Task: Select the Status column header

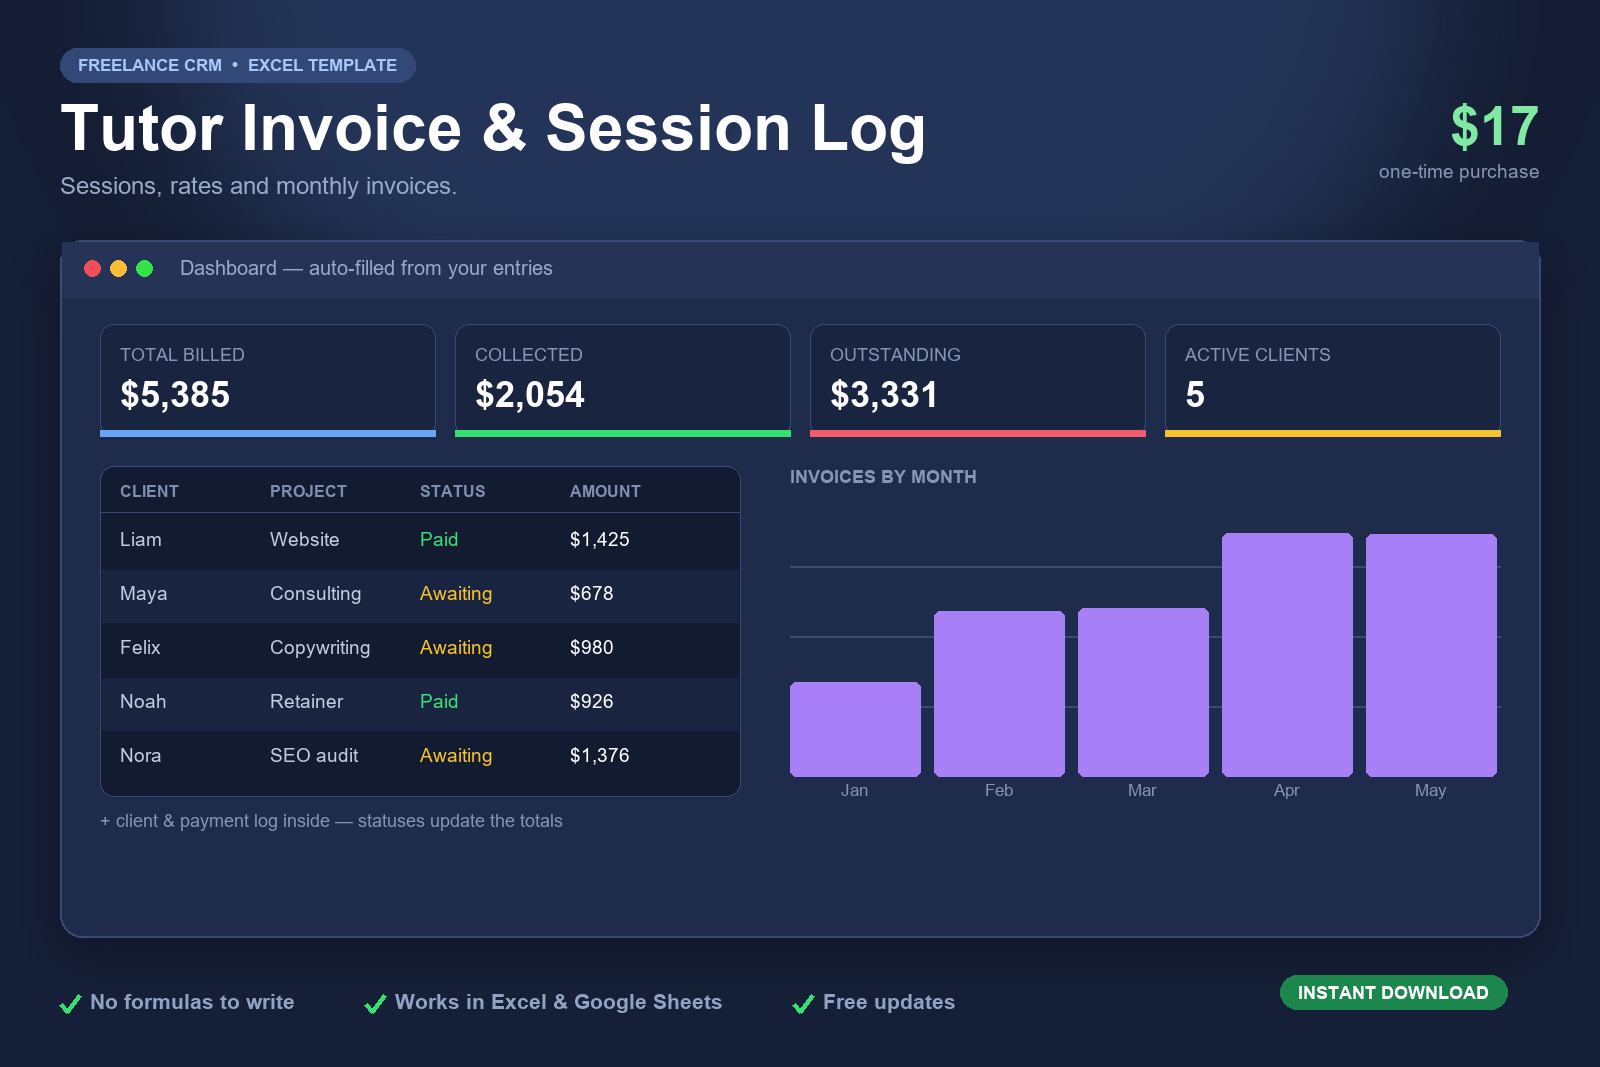Action: pos(452,491)
